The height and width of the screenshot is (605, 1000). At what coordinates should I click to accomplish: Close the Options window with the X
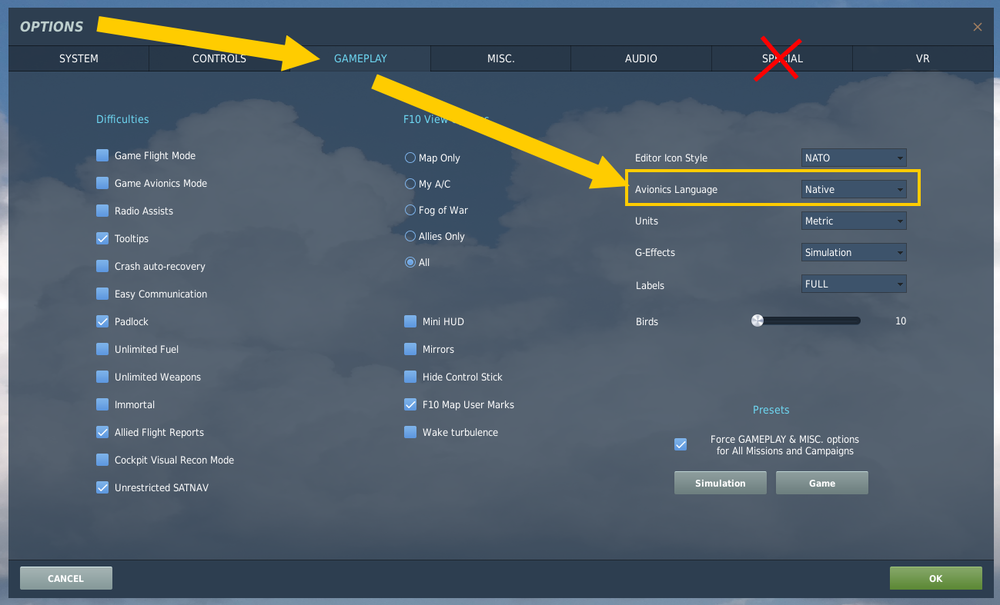point(977,27)
